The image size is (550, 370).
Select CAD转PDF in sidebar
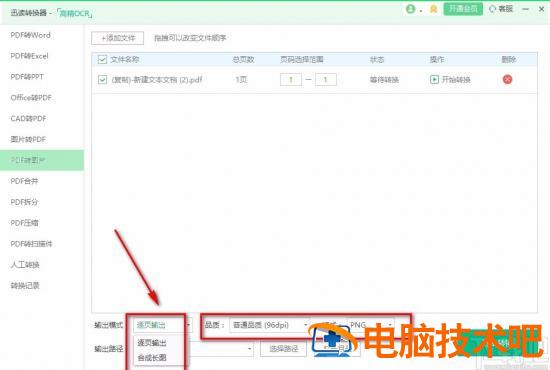click(28, 118)
